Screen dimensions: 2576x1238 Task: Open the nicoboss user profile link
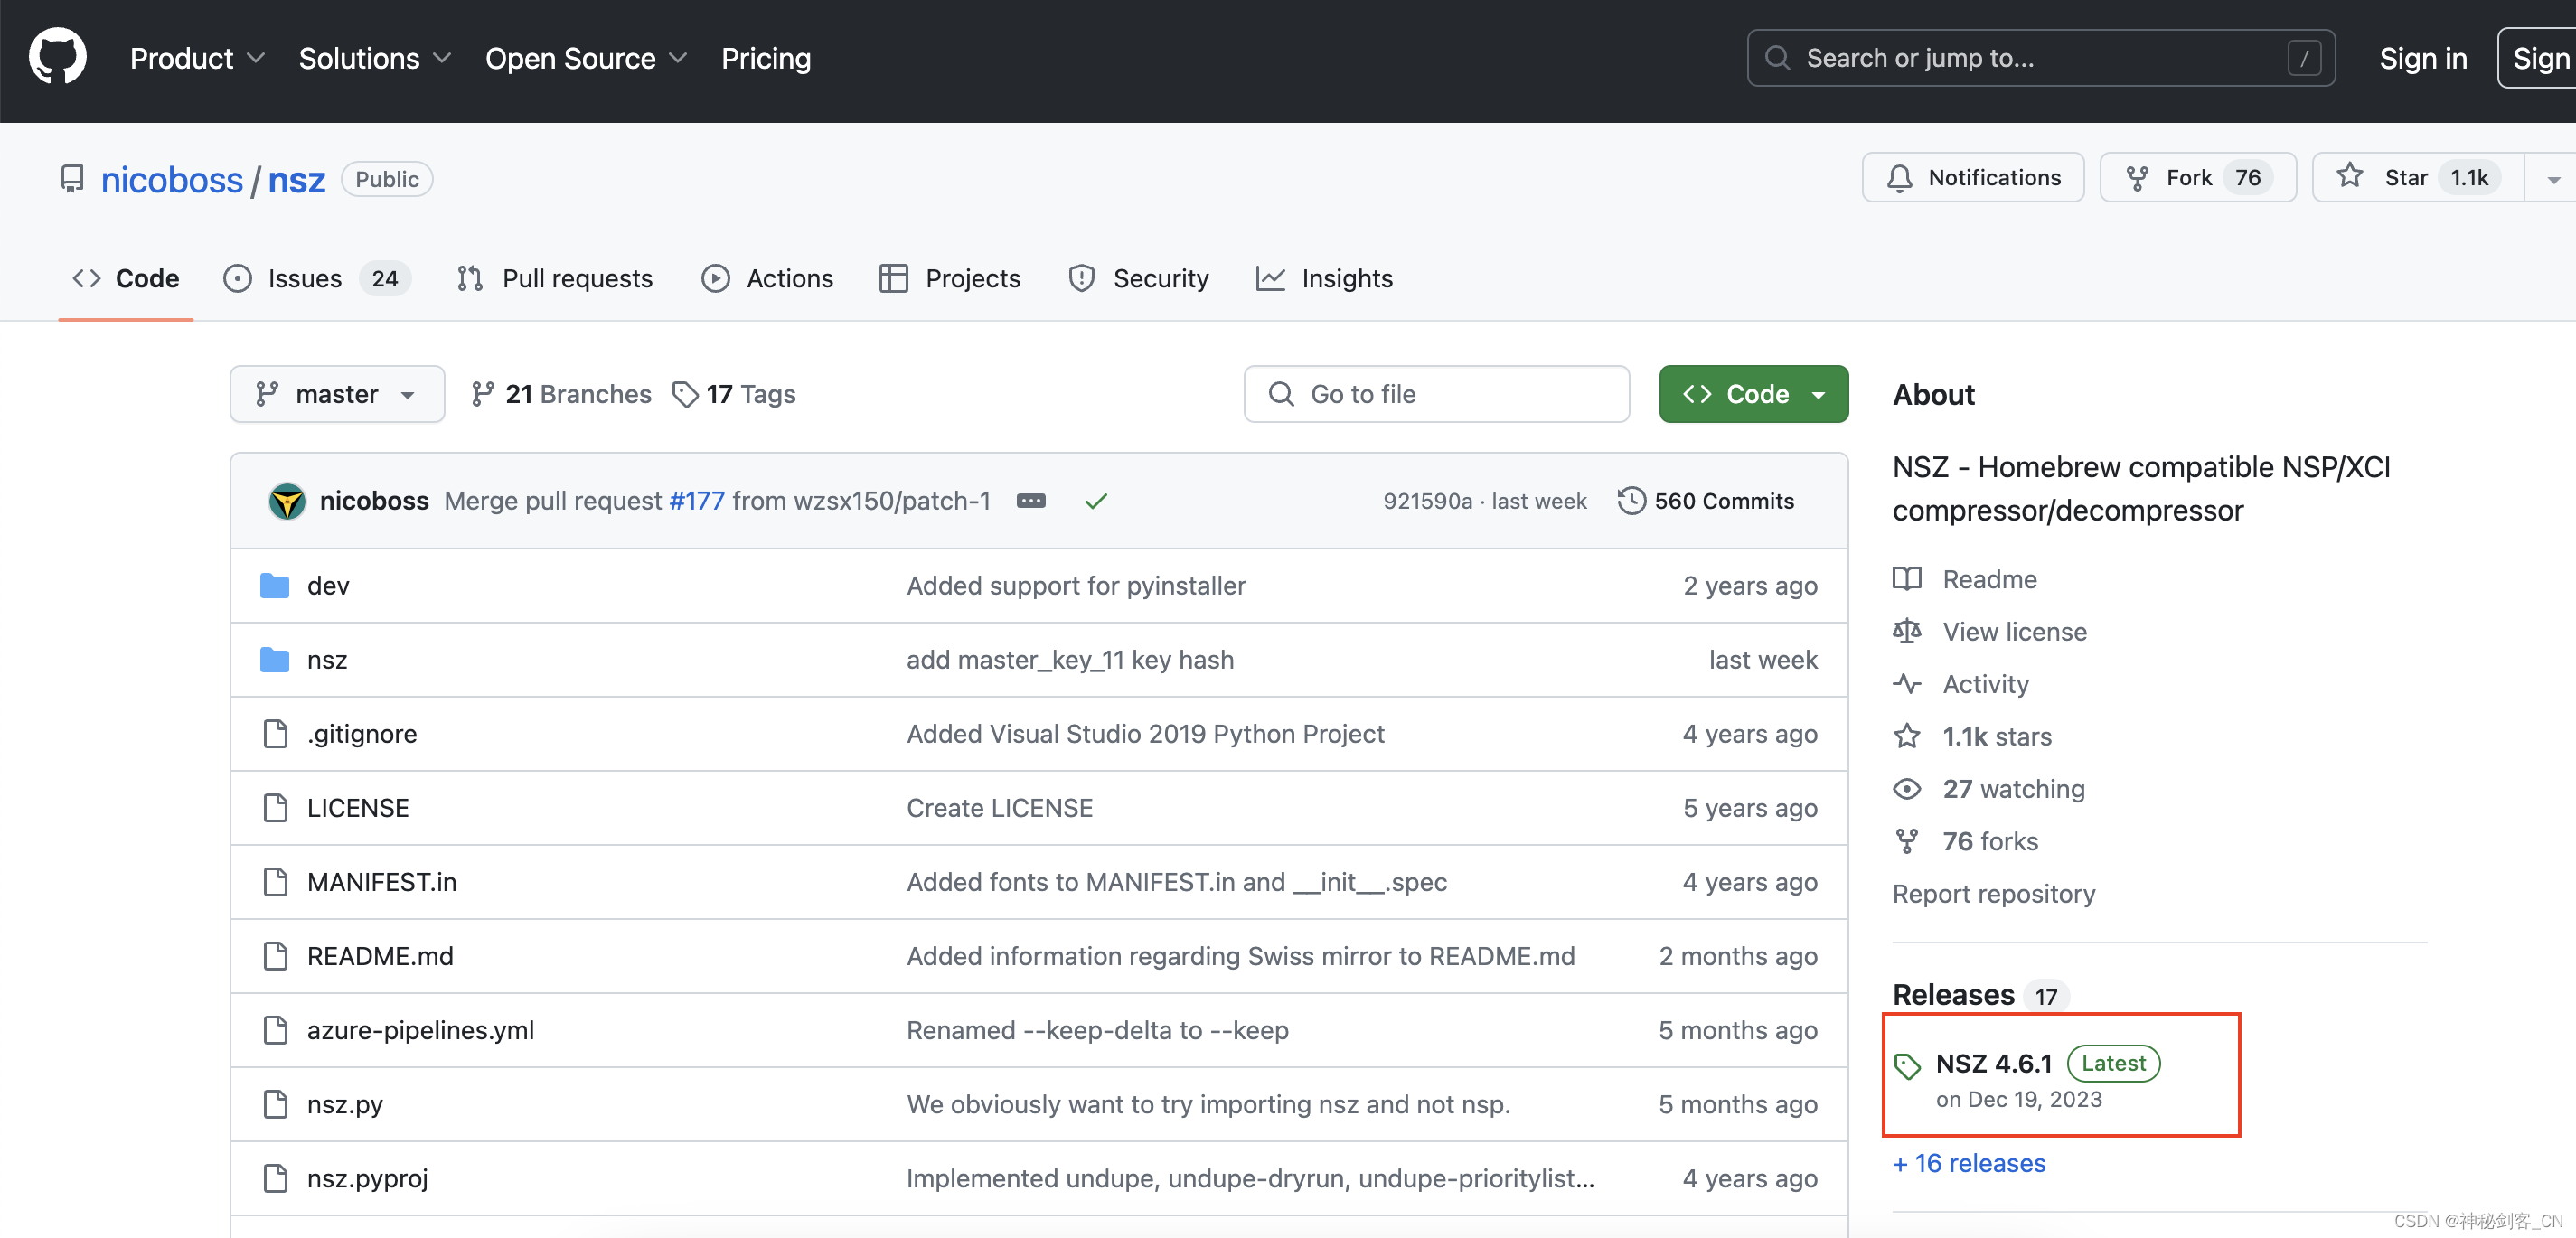(x=172, y=179)
